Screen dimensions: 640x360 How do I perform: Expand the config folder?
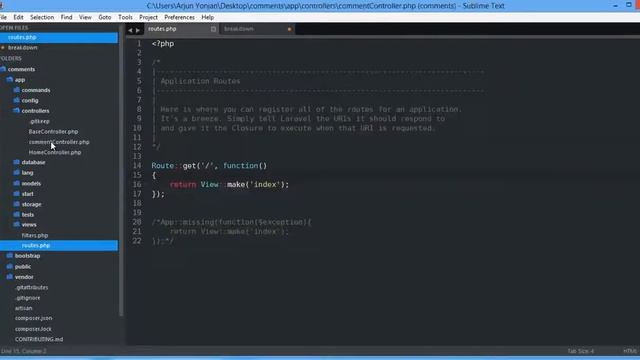(29, 100)
